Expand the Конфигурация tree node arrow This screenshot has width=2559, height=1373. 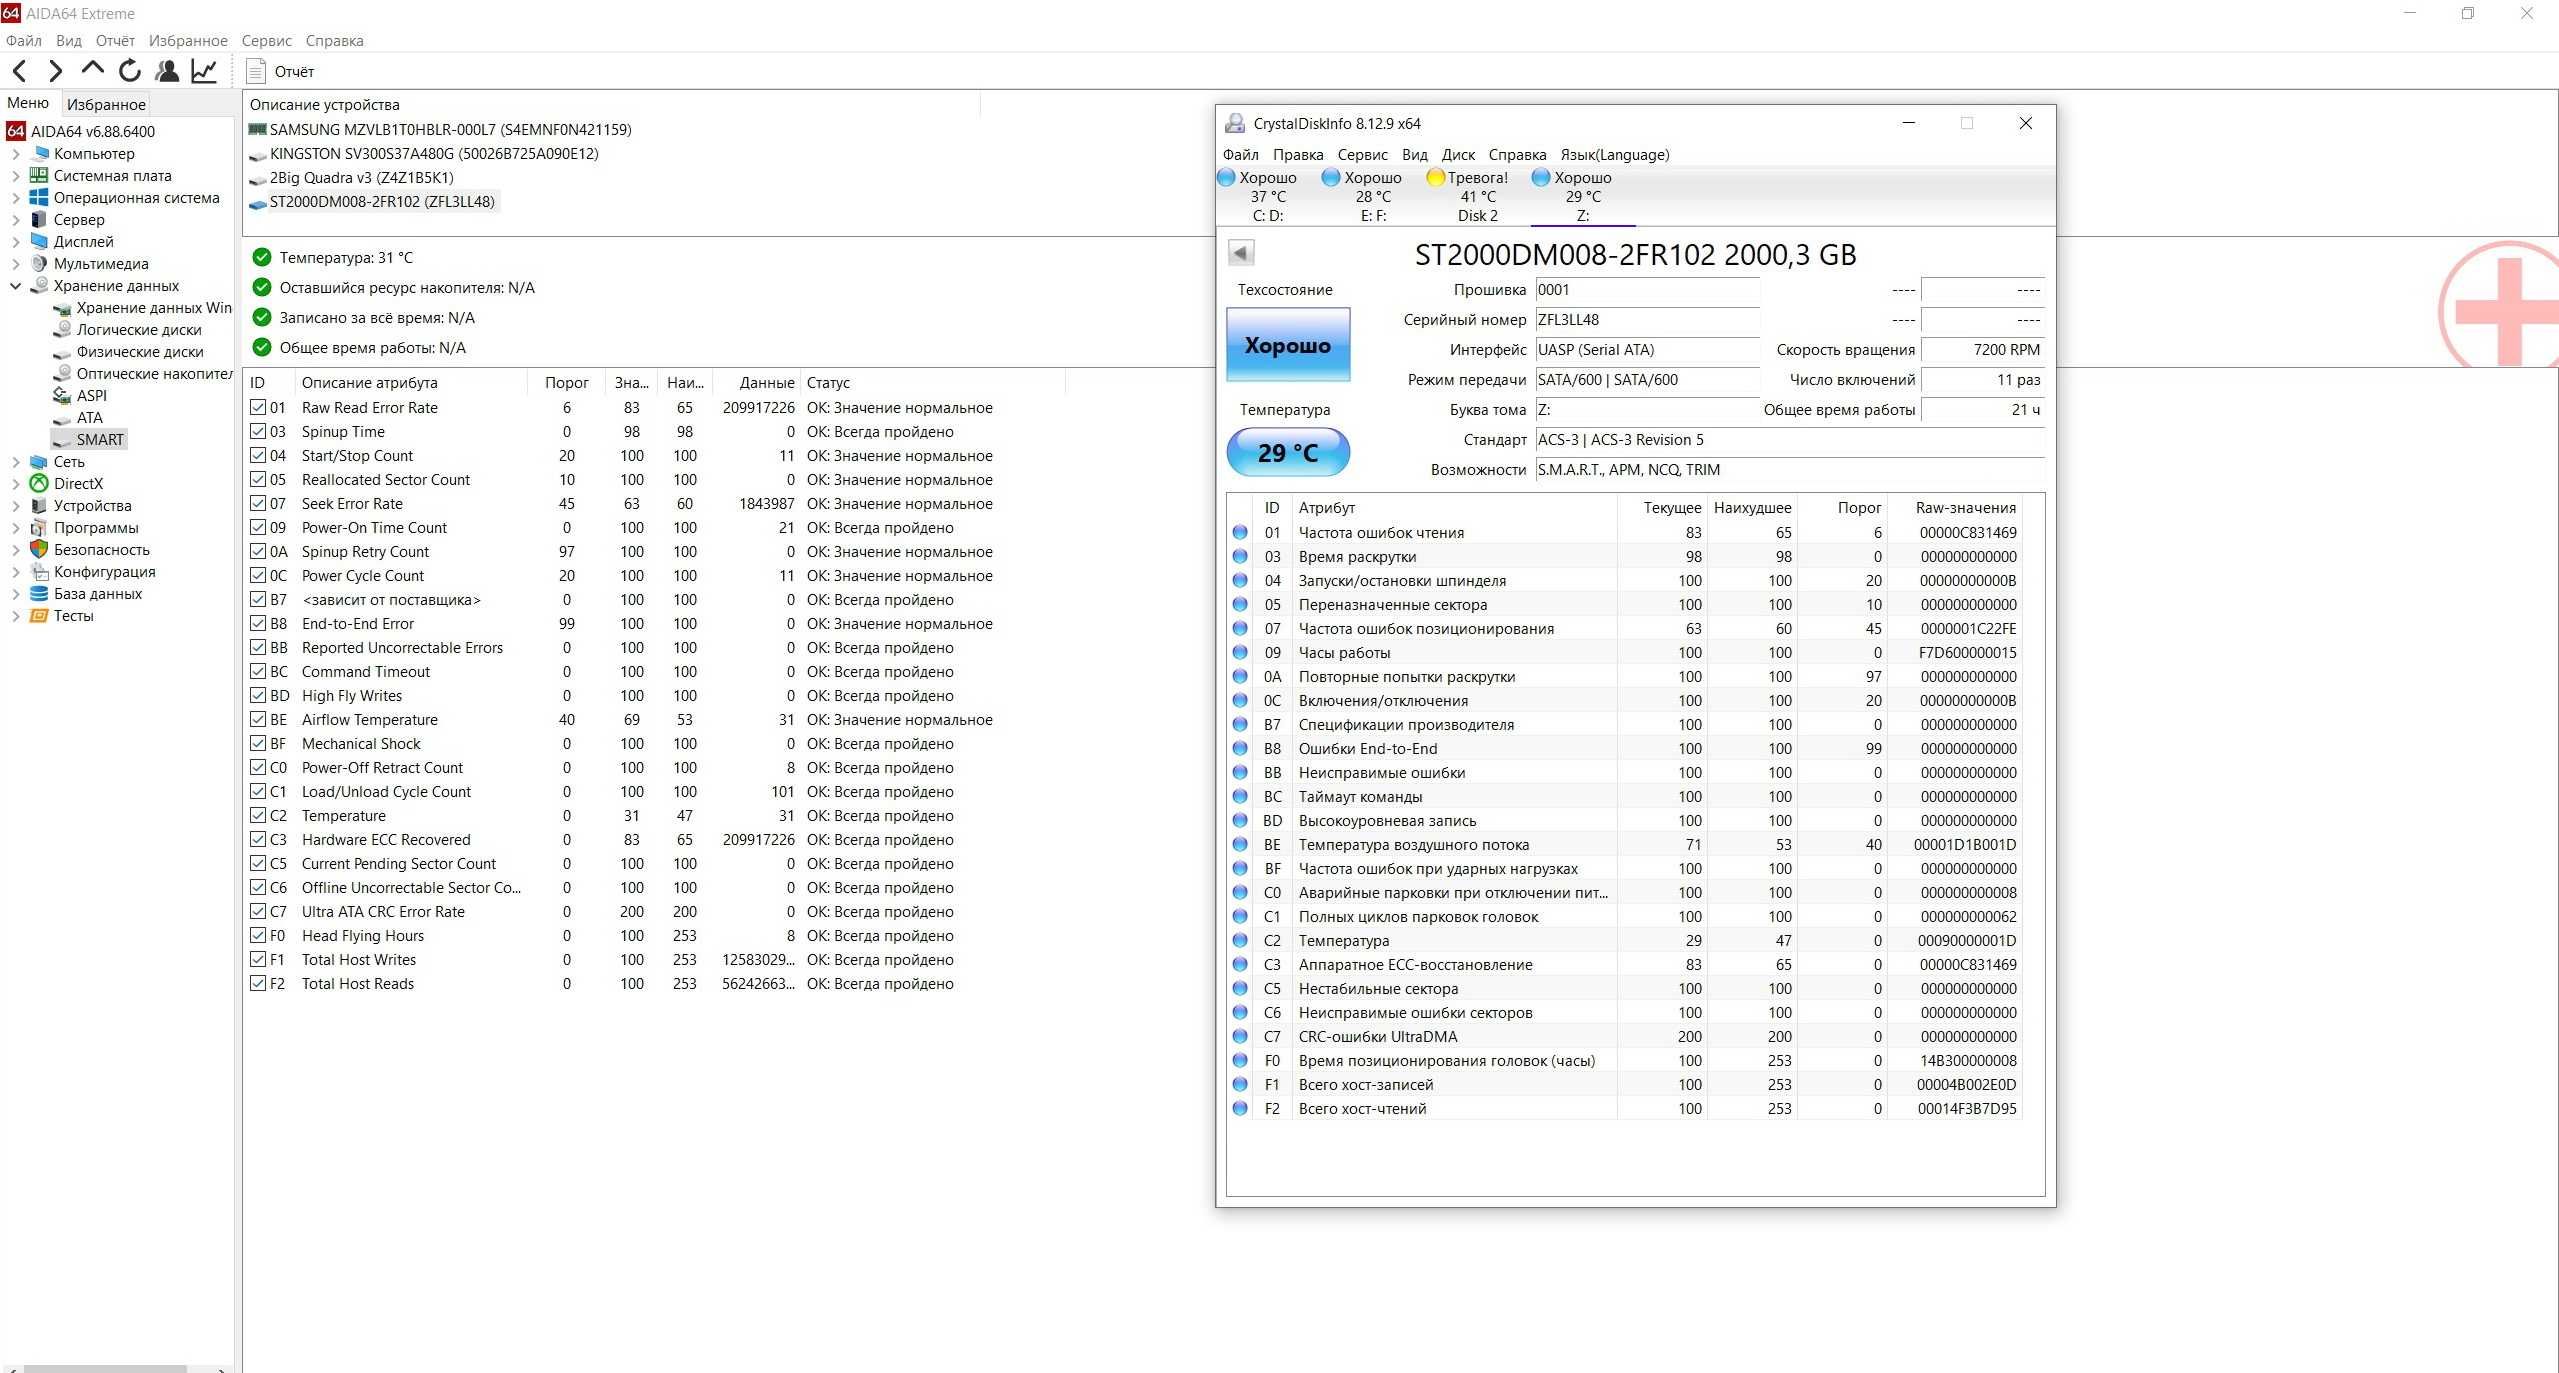coord(15,572)
